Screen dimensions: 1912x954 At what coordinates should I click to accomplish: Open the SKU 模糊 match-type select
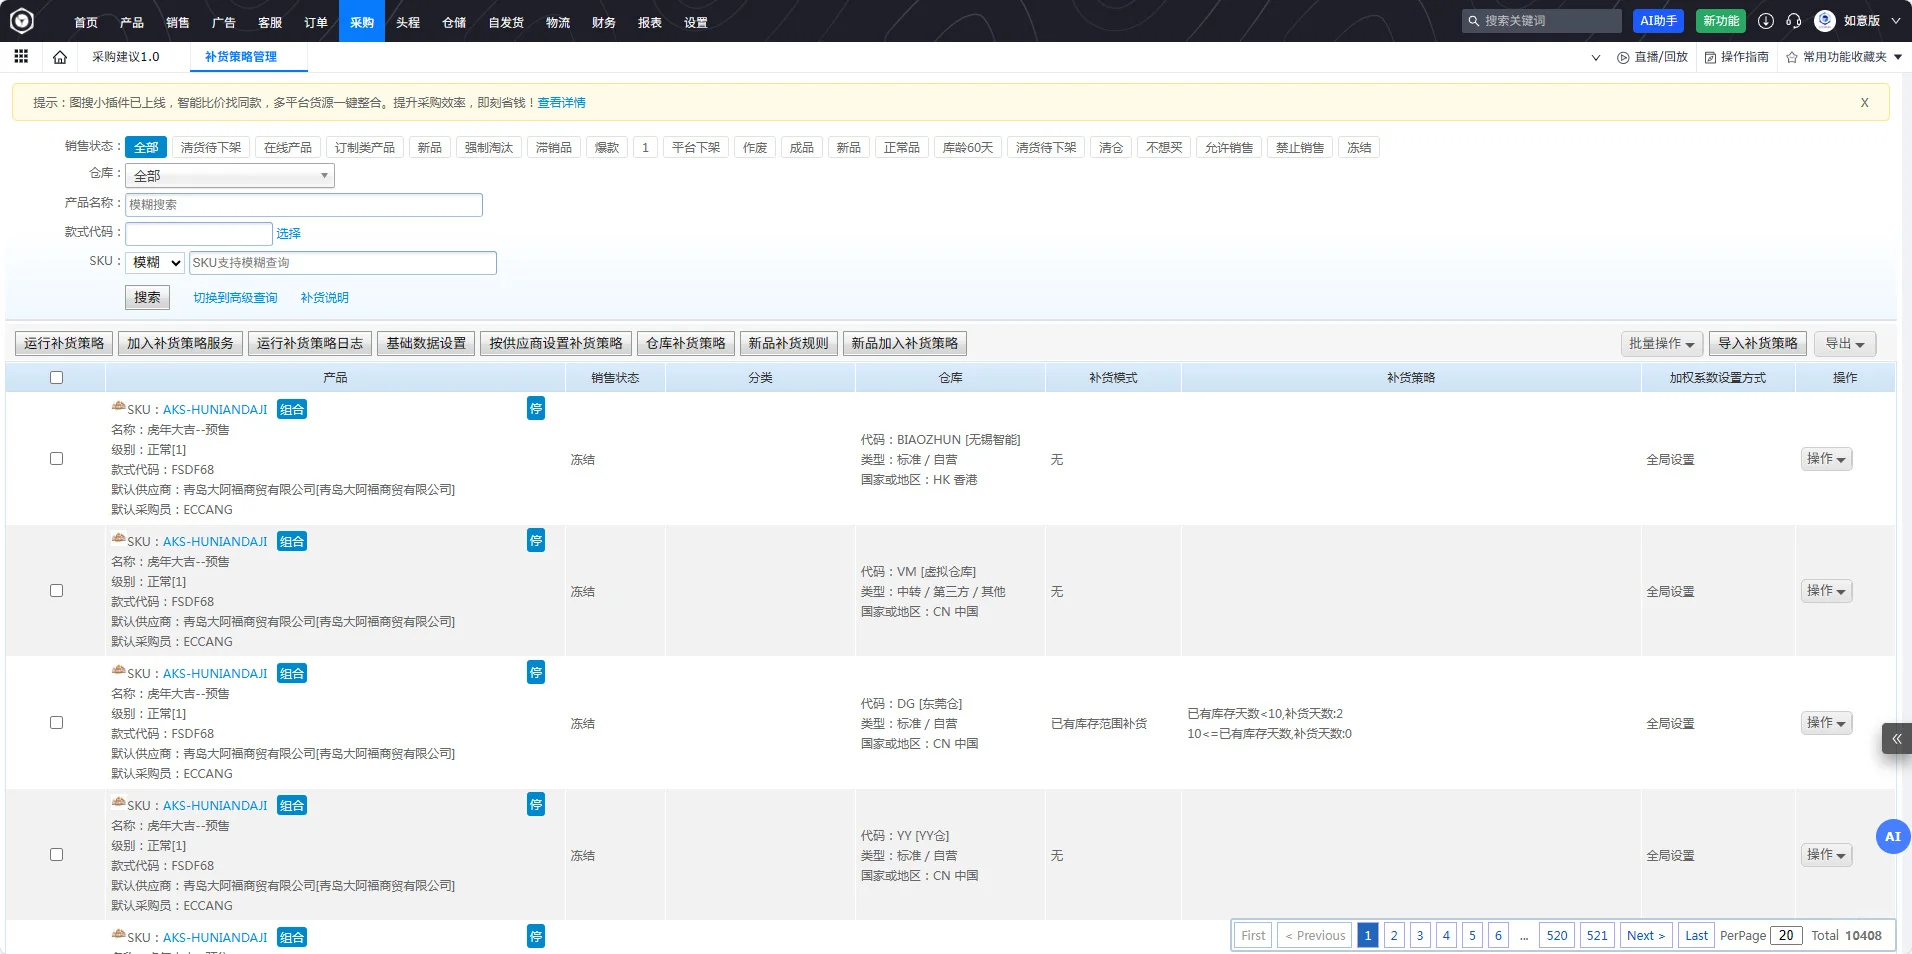click(x=155, y=263)
